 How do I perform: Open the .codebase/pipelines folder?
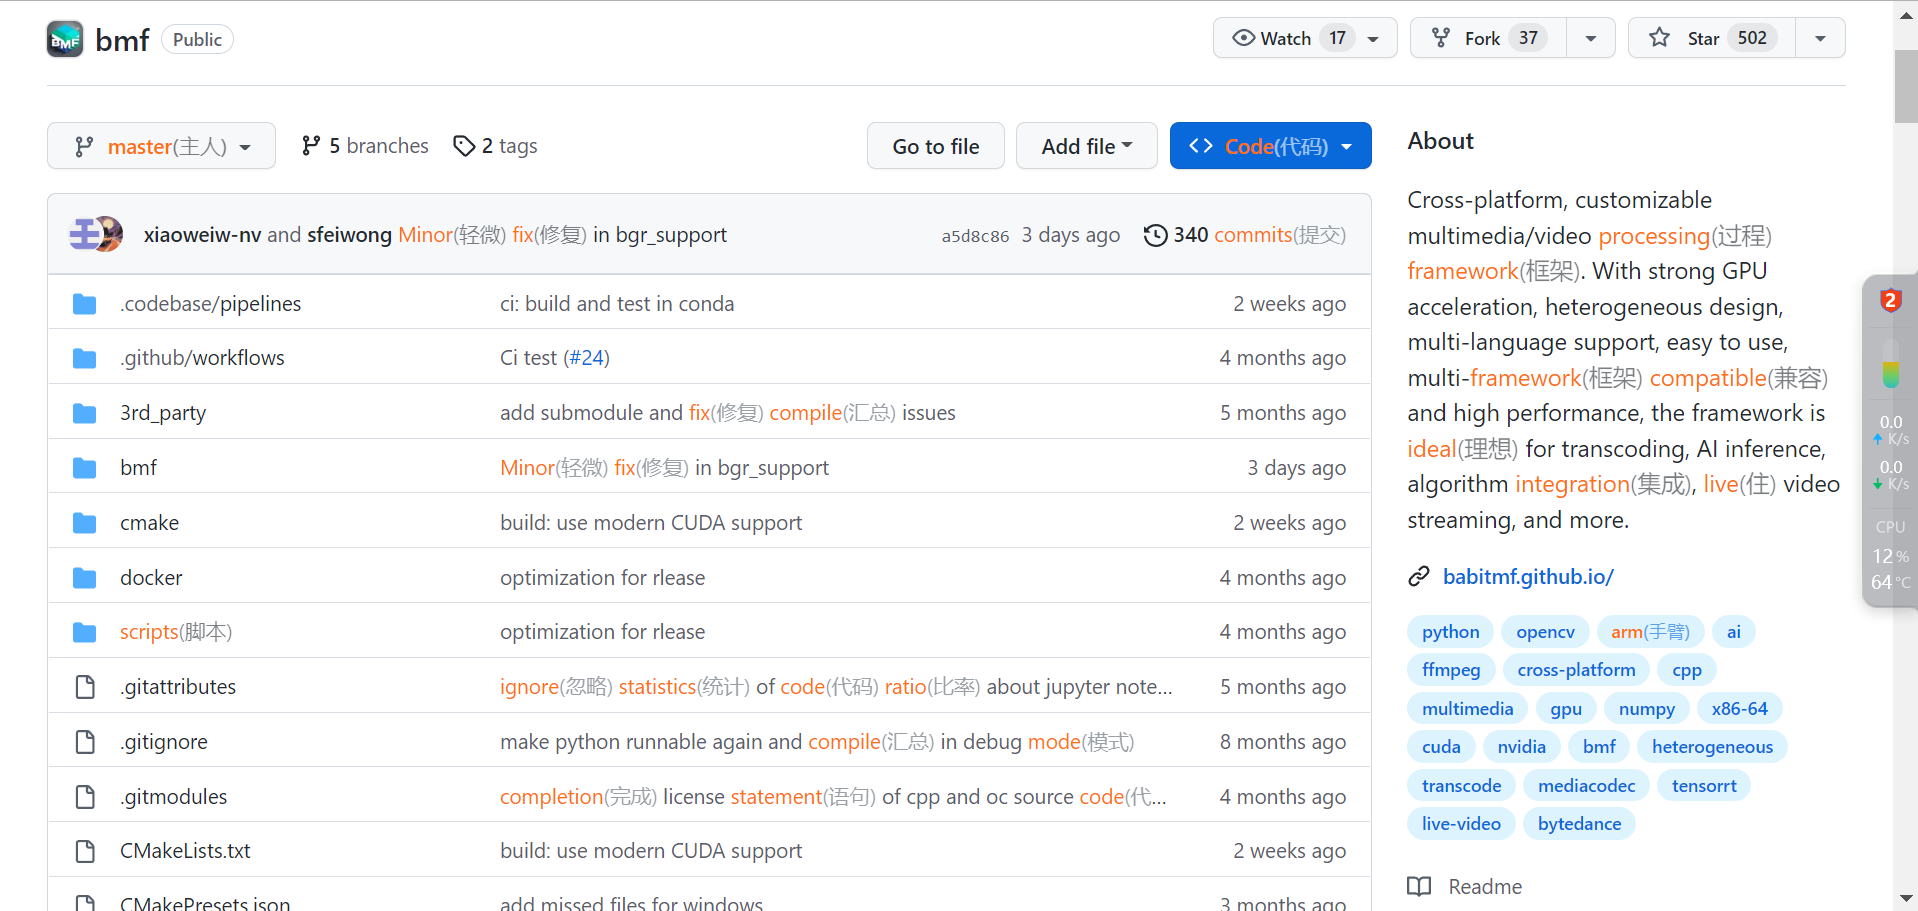[210, 304]
